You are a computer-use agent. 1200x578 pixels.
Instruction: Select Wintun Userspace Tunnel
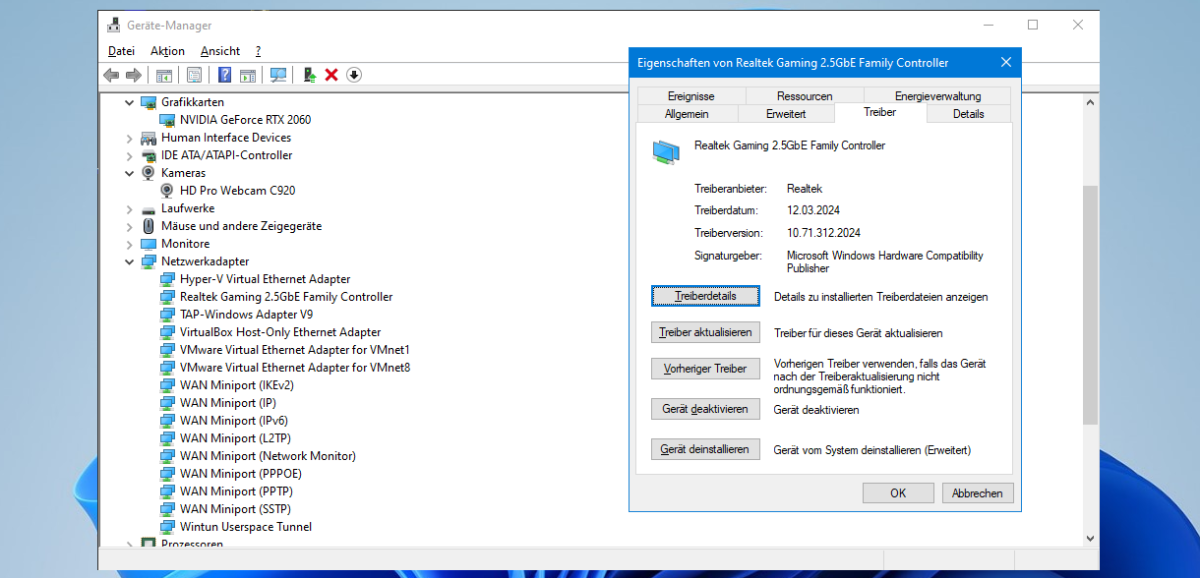tap(246, 527)
